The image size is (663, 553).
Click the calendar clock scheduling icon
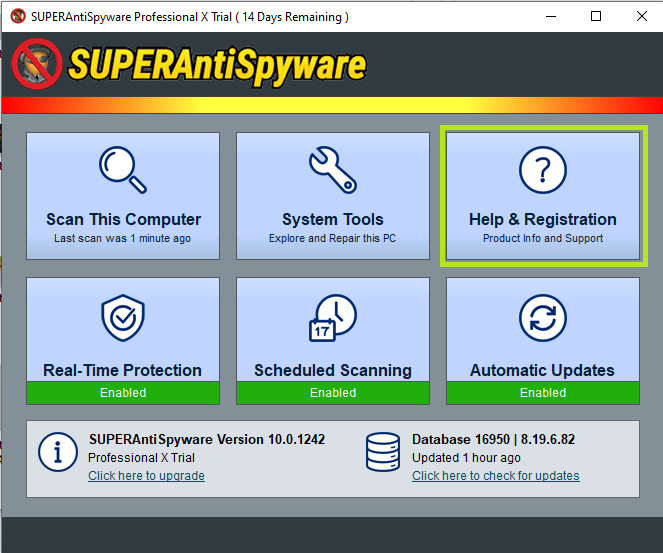(x=333, y=318)
